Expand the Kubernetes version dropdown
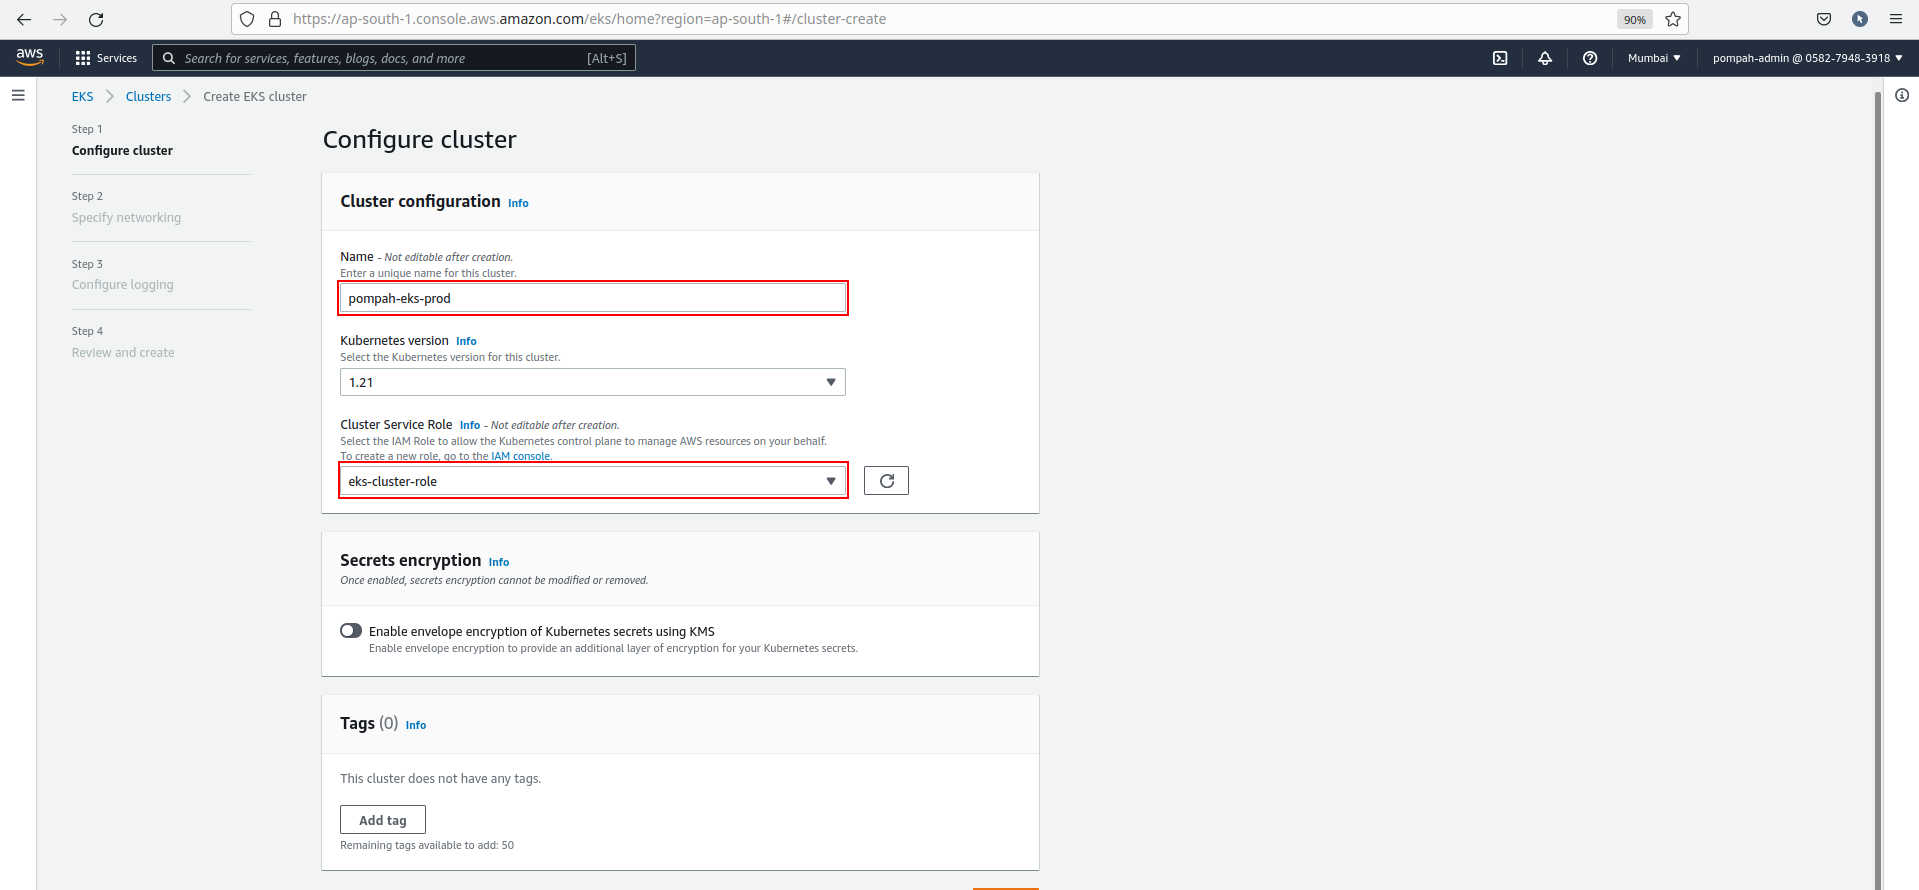The image size is (1919, 890). pos(592,382)
